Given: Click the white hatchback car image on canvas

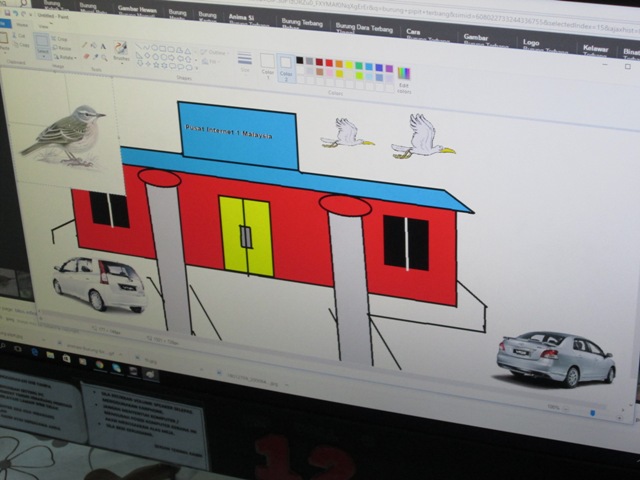Looking at the screenshot, I should 100,283.
